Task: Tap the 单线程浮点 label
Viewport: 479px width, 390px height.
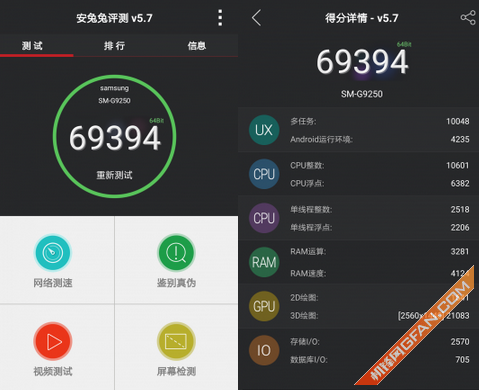Action: click(311, 227)
